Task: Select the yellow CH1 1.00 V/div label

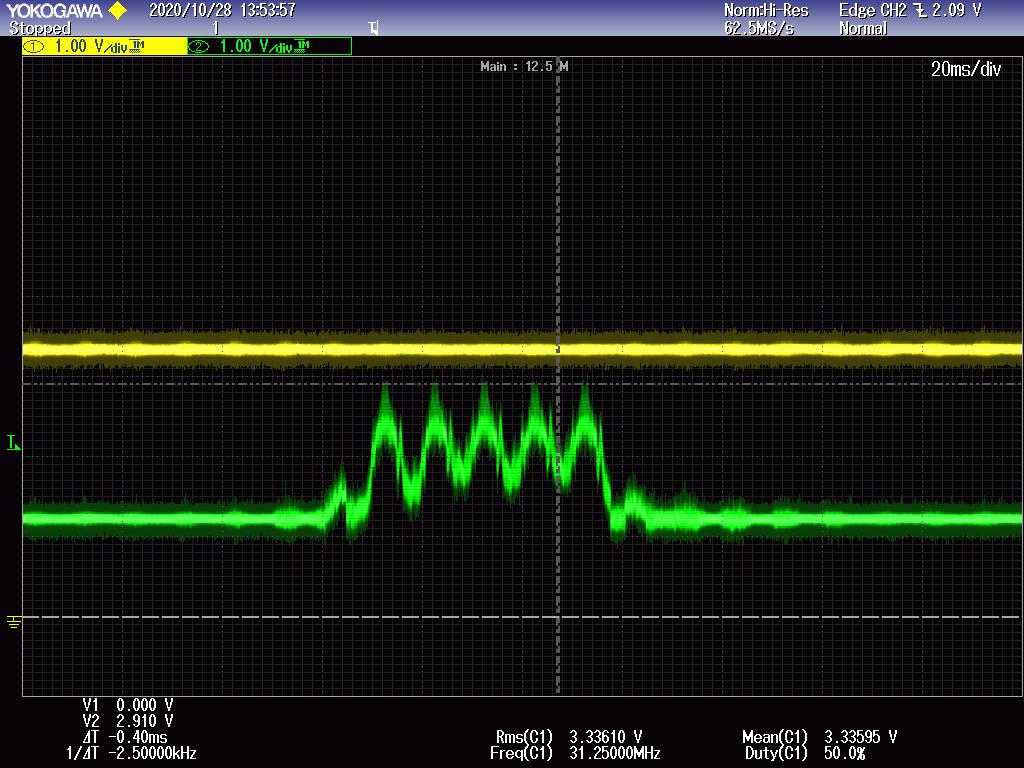Action: tap(104, 46)
